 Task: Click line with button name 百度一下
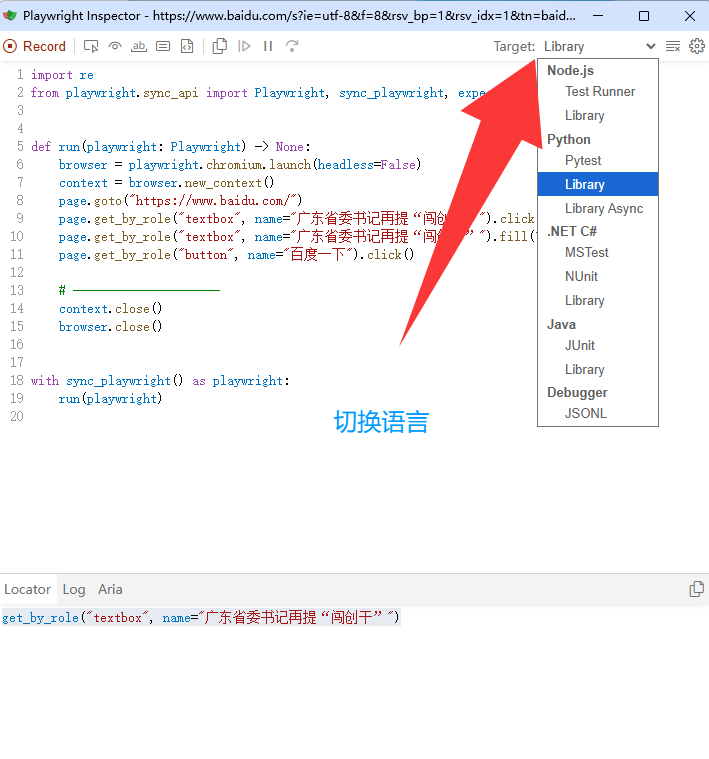[x=236, y=255]
